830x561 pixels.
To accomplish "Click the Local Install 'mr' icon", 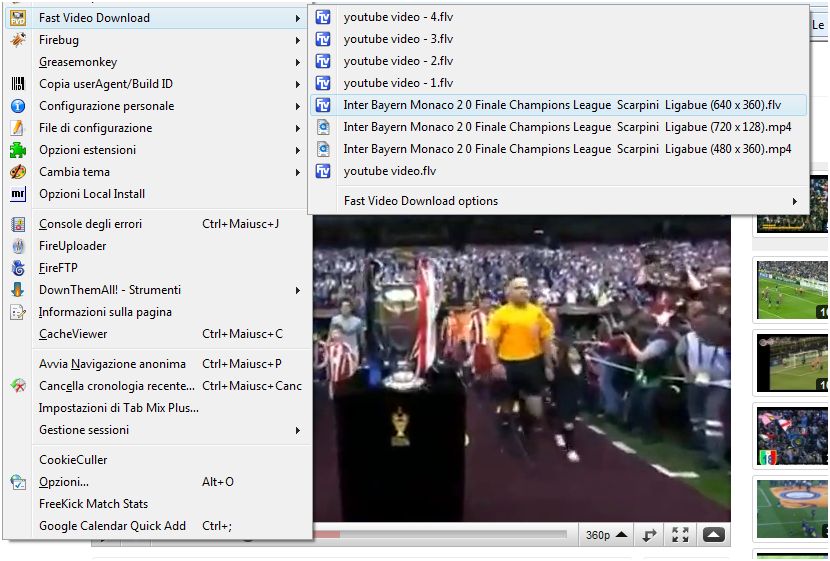I will point(18,194).
